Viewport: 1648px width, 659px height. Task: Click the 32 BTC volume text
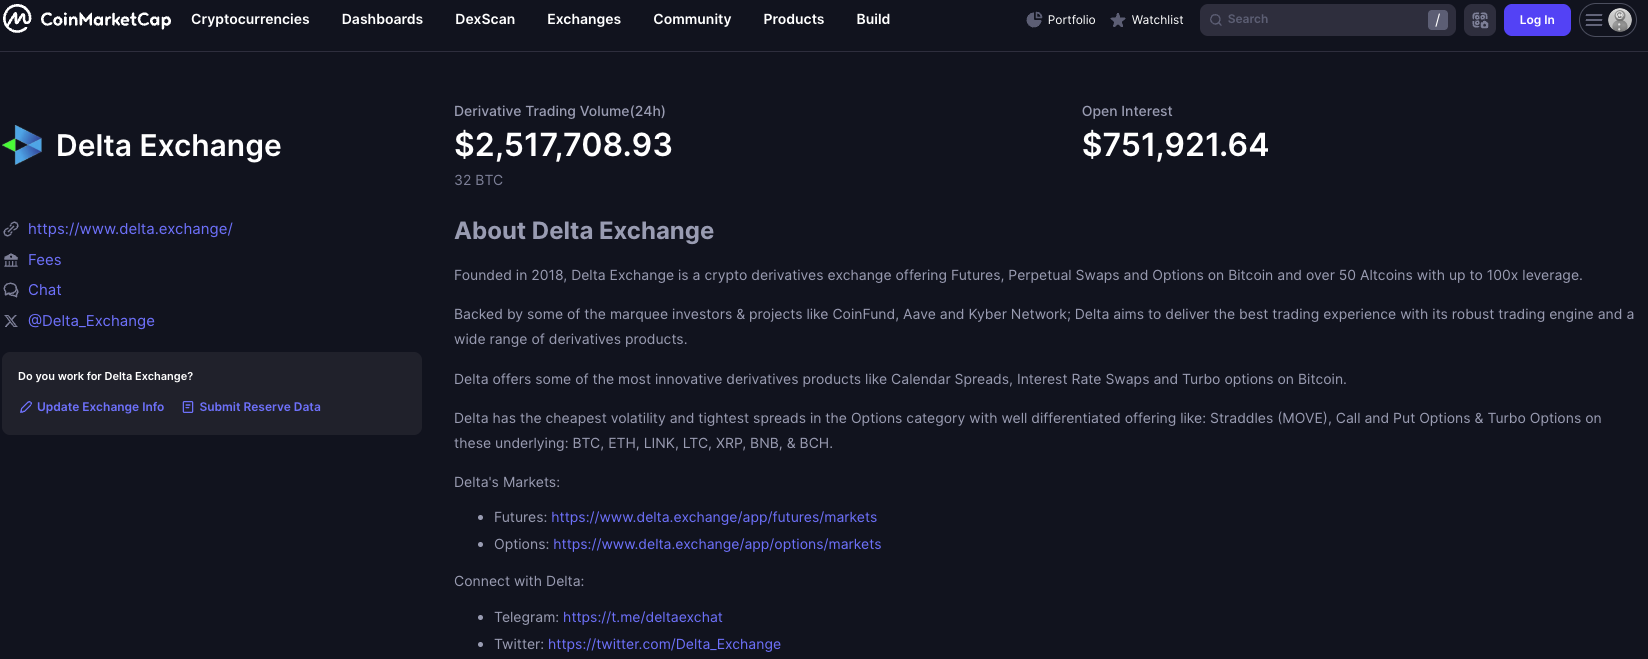click(x=478, y=180)
